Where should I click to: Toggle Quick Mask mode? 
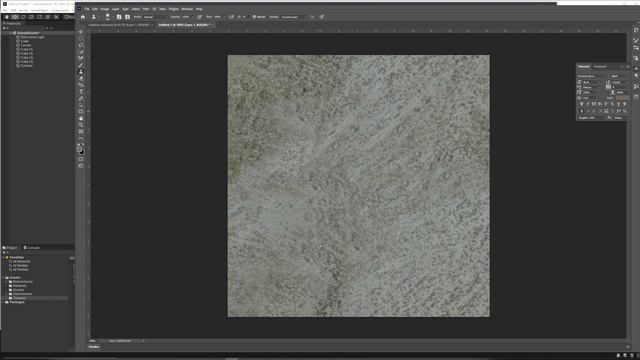[x=81, y=159]
